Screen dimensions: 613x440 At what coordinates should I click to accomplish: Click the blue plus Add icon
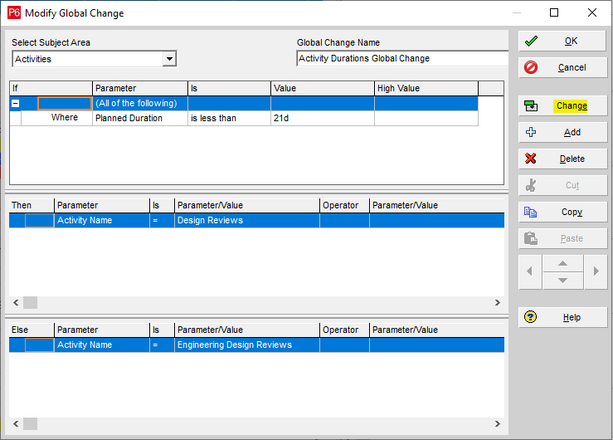point(531,132)
